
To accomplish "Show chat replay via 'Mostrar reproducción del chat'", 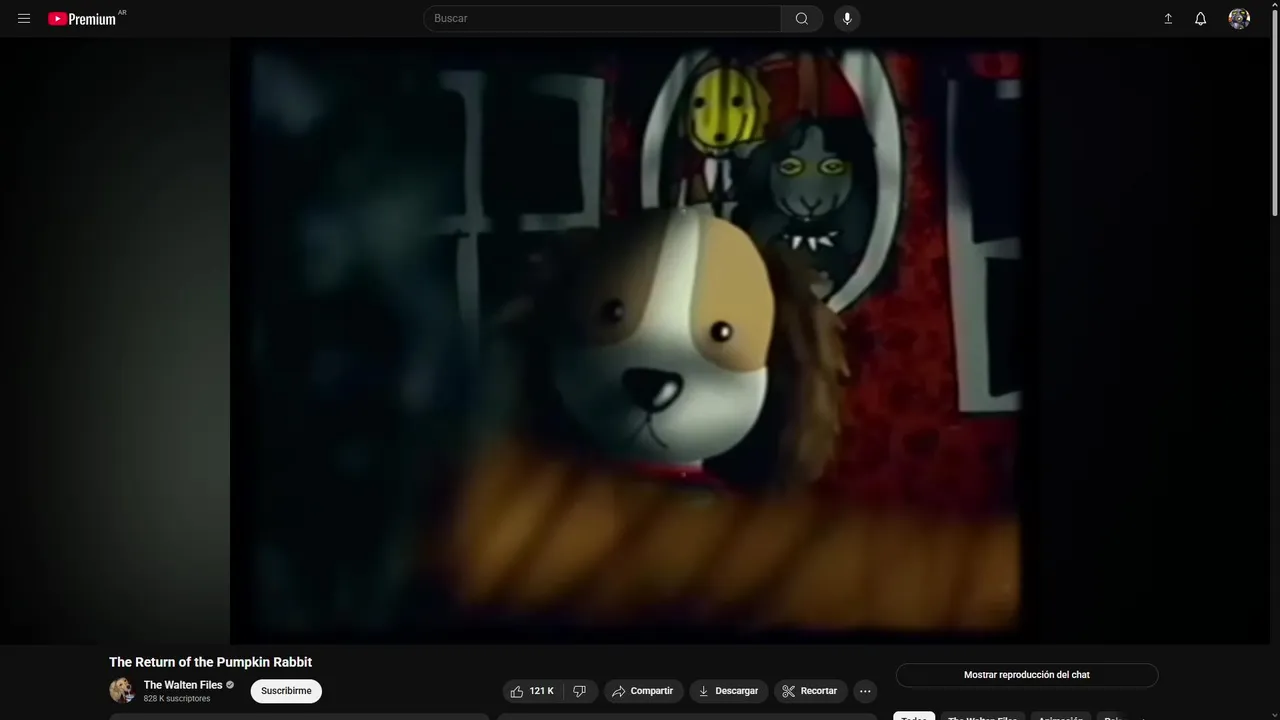I will click(1027, 675).
